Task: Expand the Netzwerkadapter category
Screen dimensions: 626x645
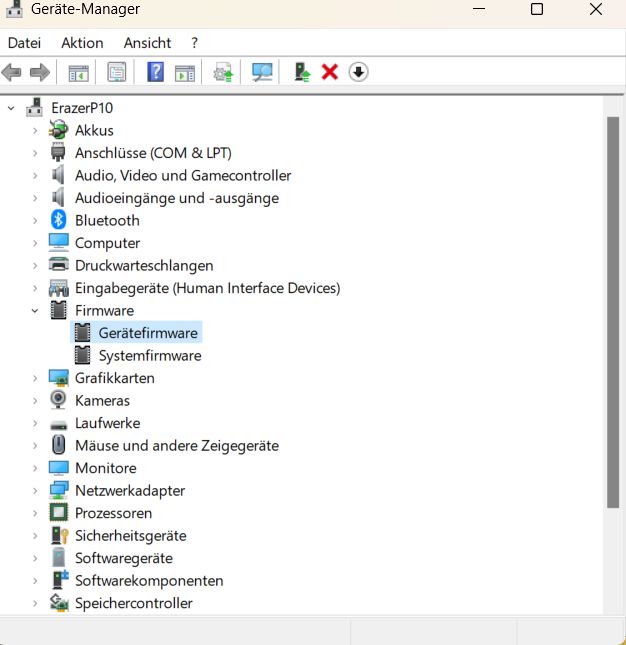Action: click(35, 491)
